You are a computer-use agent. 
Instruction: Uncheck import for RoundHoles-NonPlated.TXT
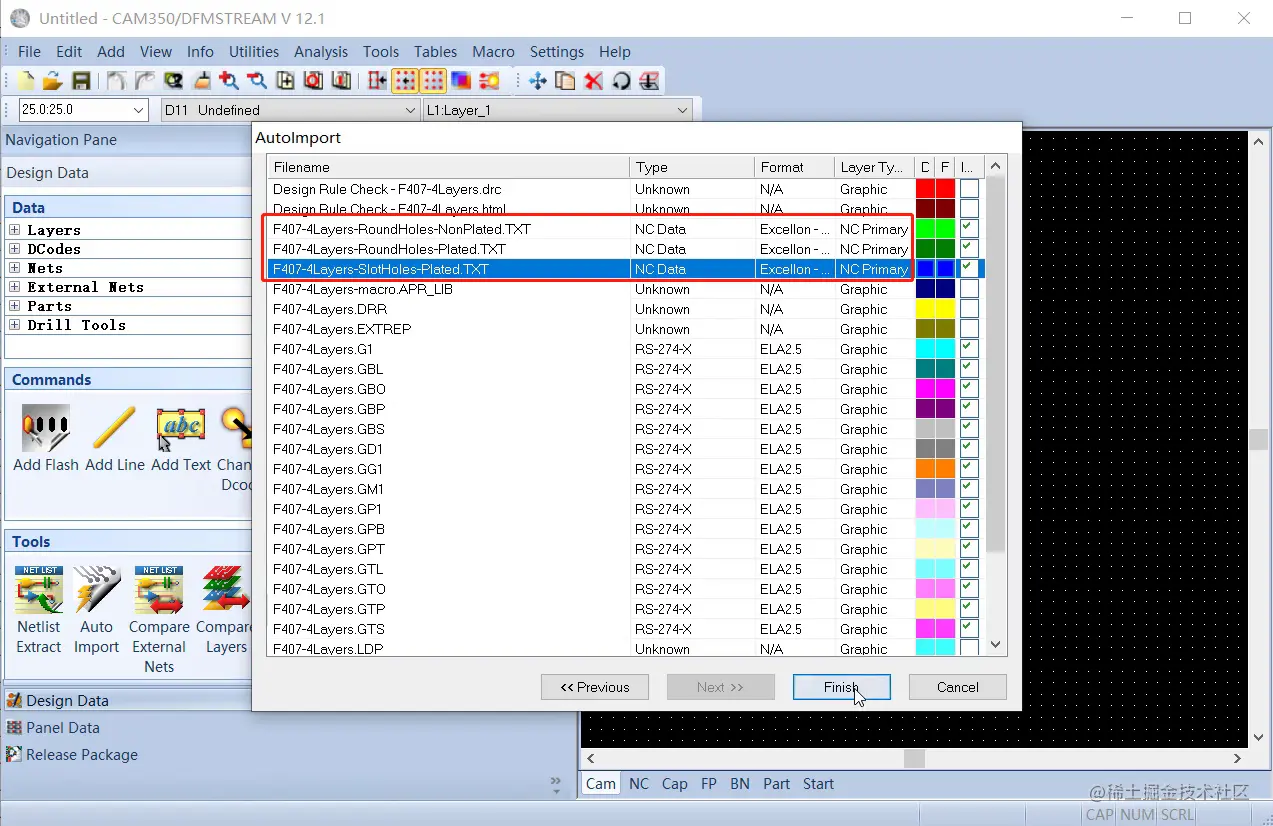point(969,229)
